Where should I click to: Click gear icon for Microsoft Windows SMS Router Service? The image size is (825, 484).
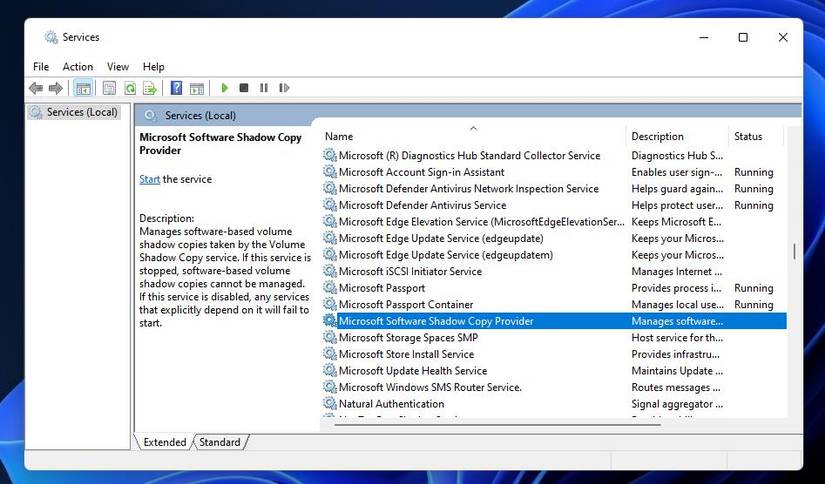(330, 387)
